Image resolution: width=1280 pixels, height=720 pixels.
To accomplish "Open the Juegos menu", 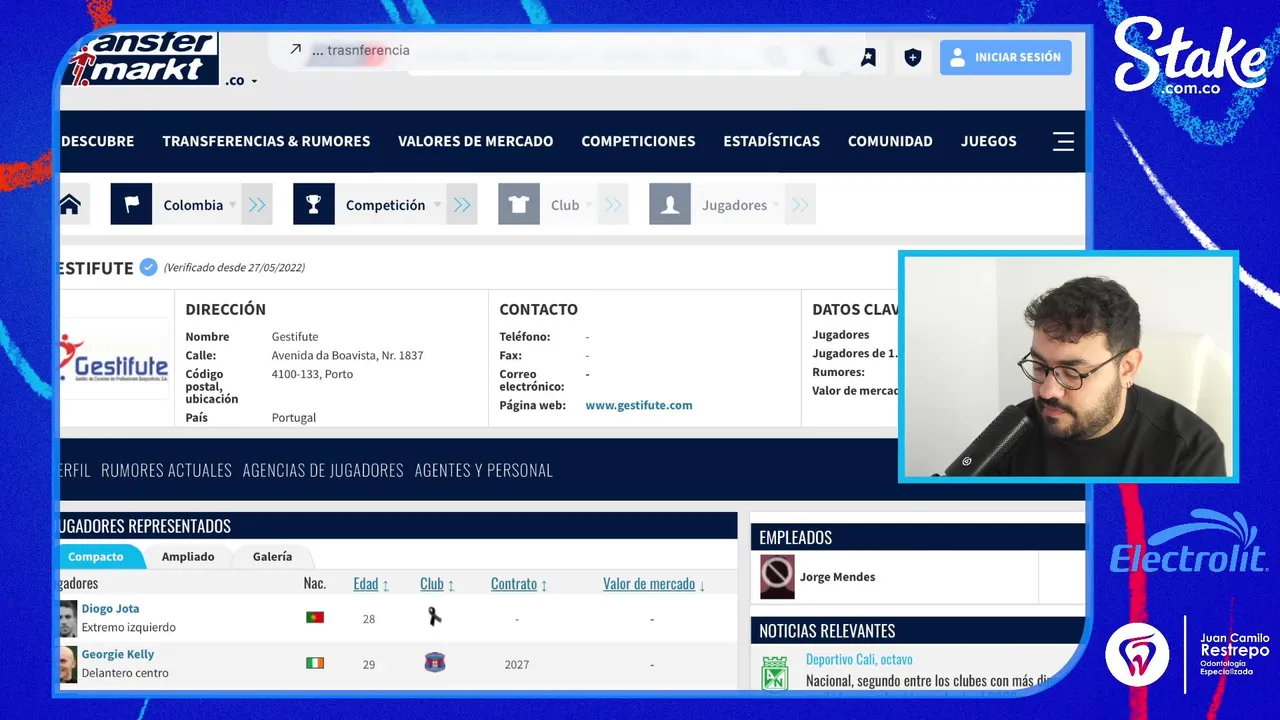I will 988,141.
